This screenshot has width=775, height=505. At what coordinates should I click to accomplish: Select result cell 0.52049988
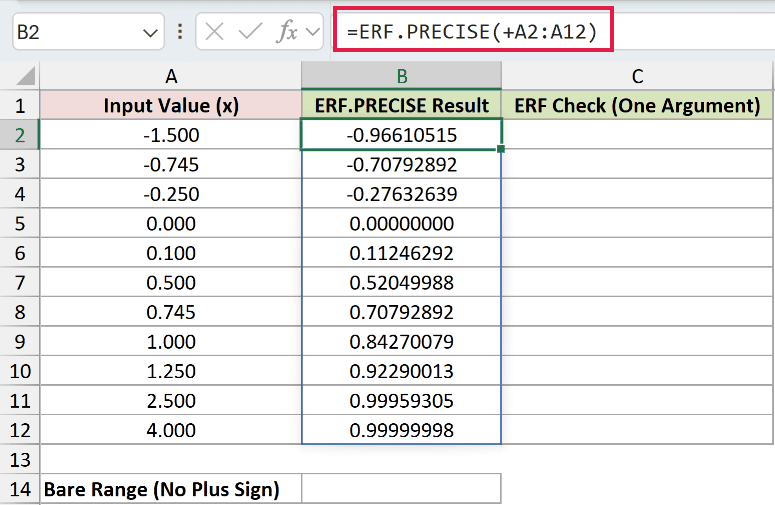[x=401, y=282]
